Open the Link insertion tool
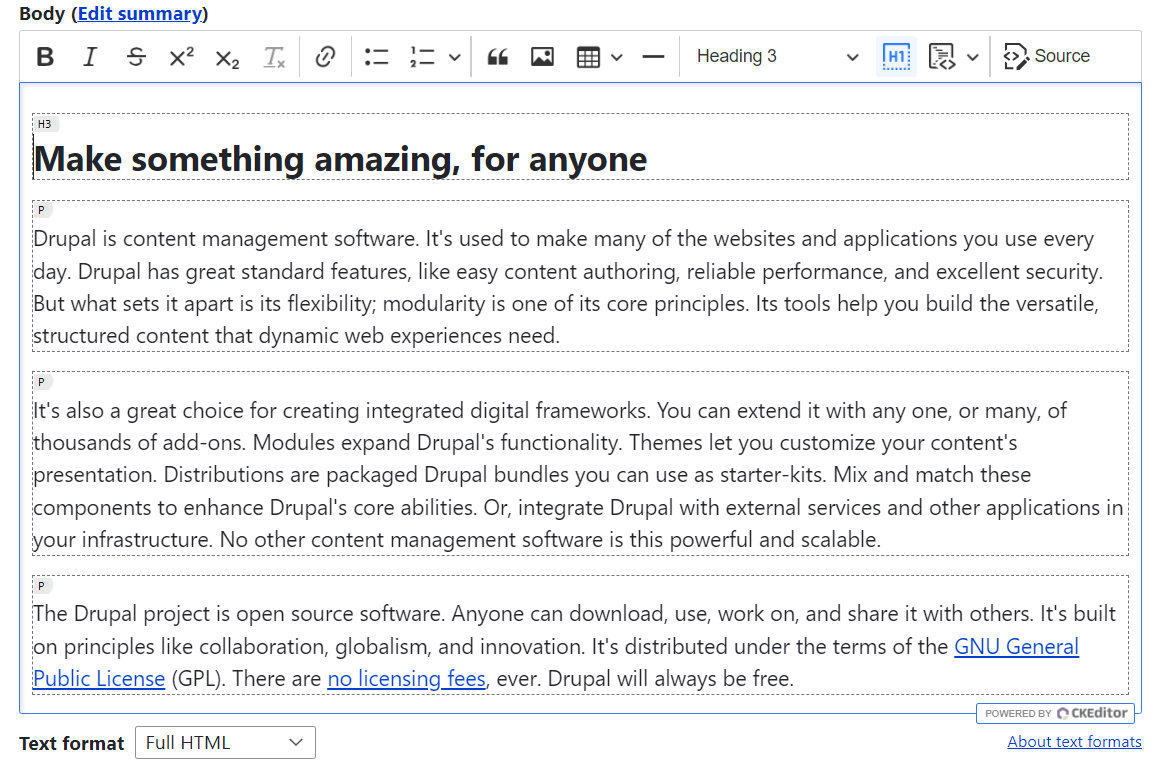 327,56
